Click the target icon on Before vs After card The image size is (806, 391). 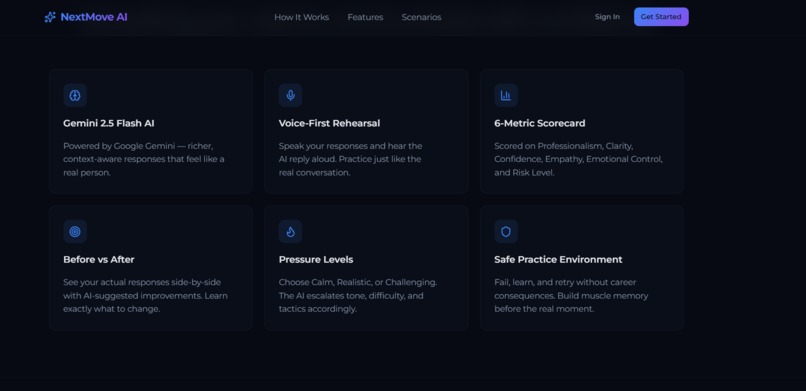[75, 232]
